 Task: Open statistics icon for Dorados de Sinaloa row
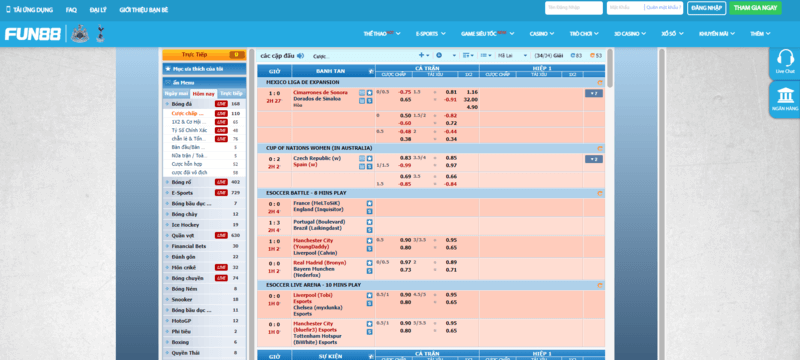pyautogui.click(x=369, y=101)
